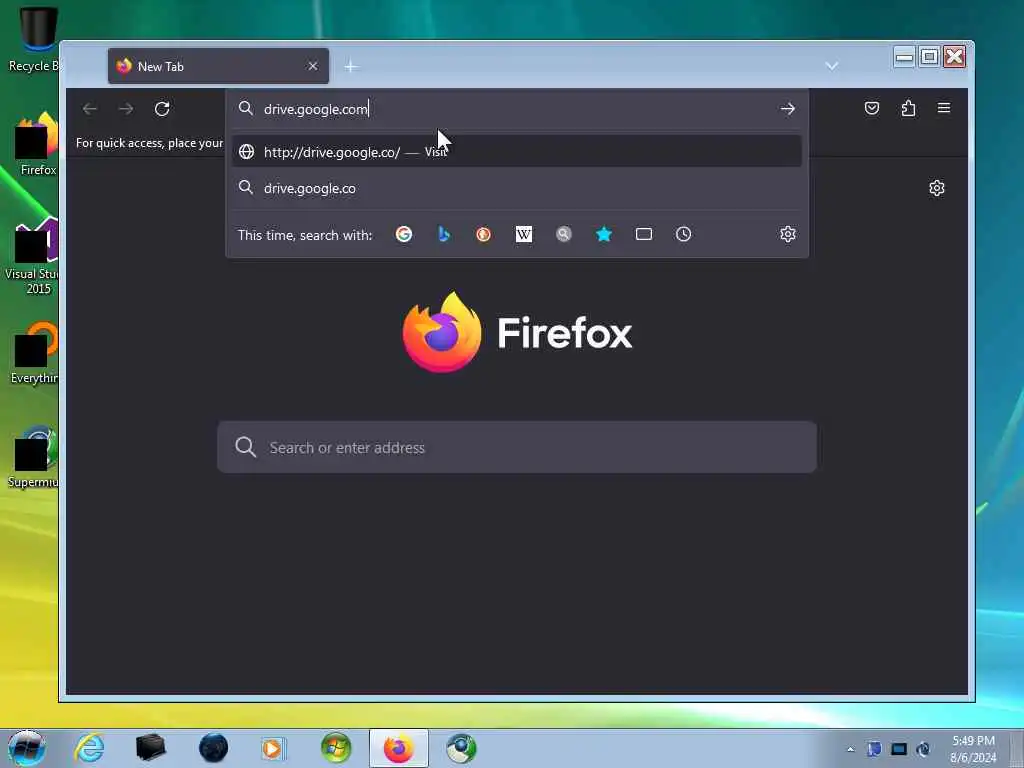Click the back navigation arrow
Viewport: 1024px width, 768px height.
[90, 109]
